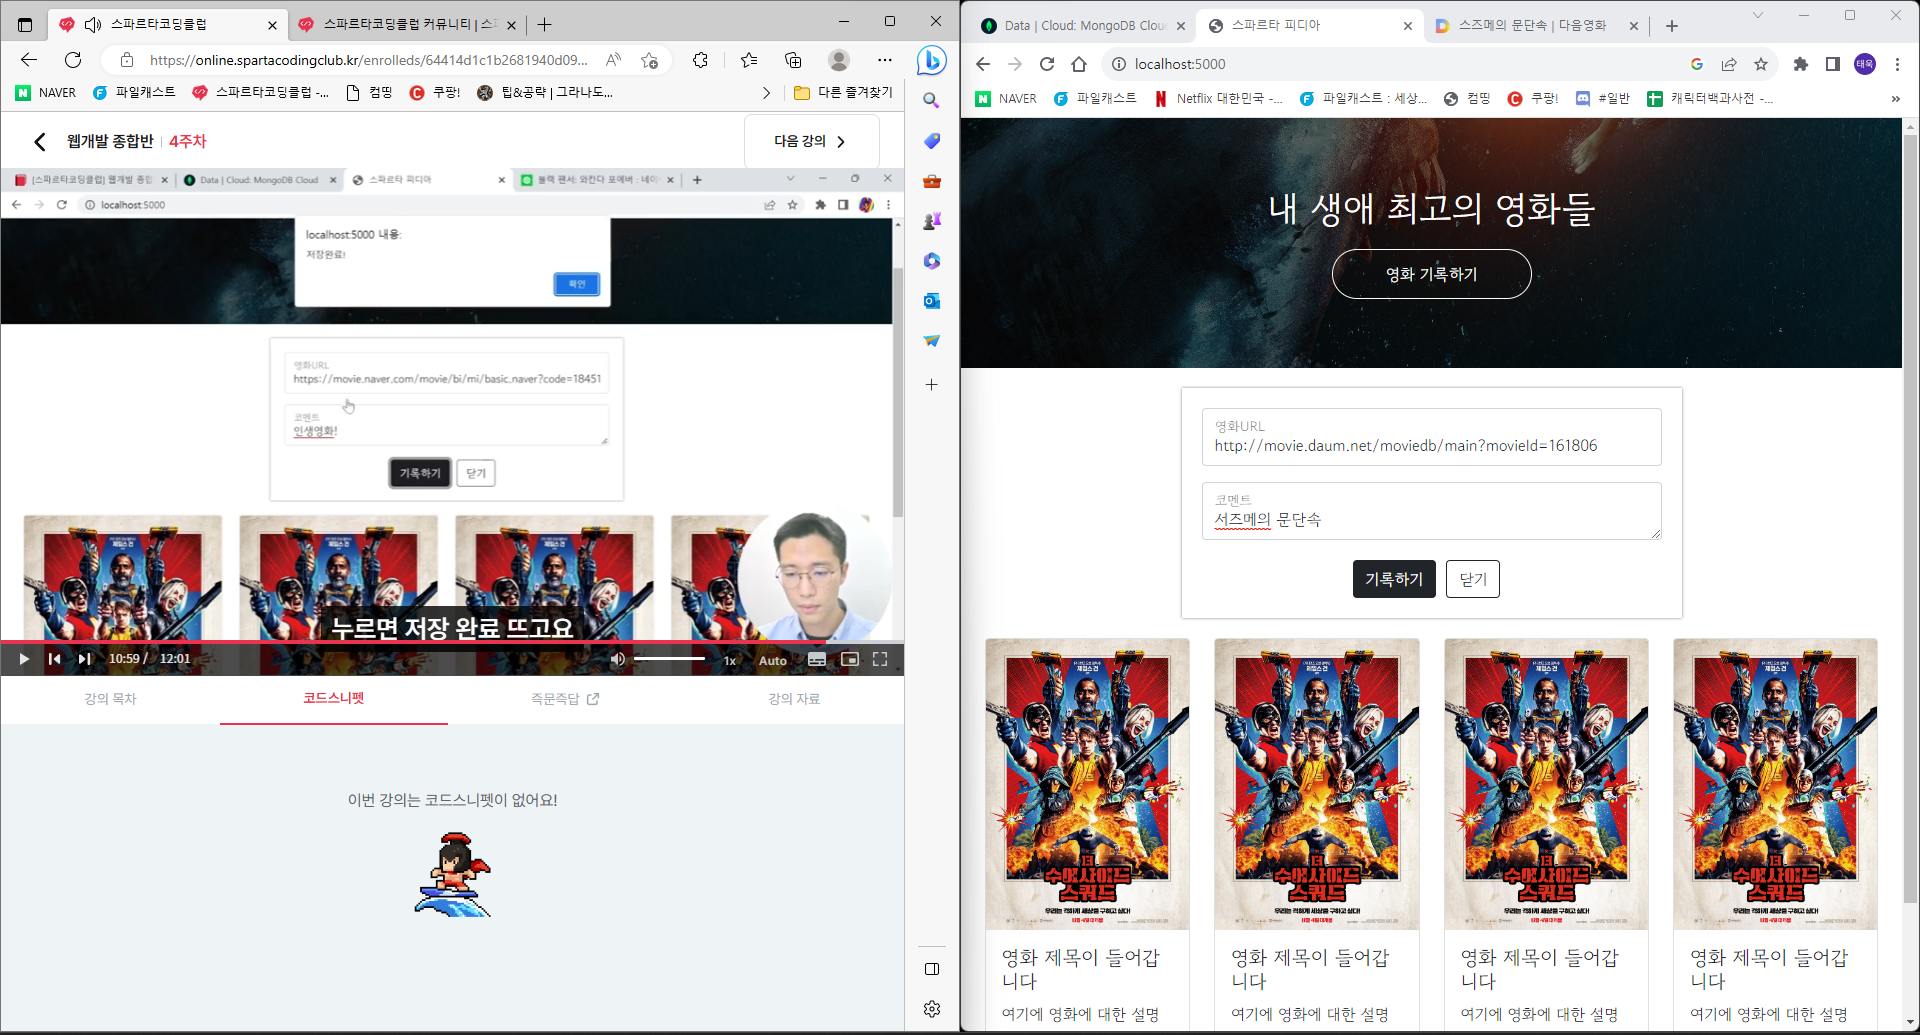Refresh the Edge page
1920x1035 pixels.
[73, 60]
